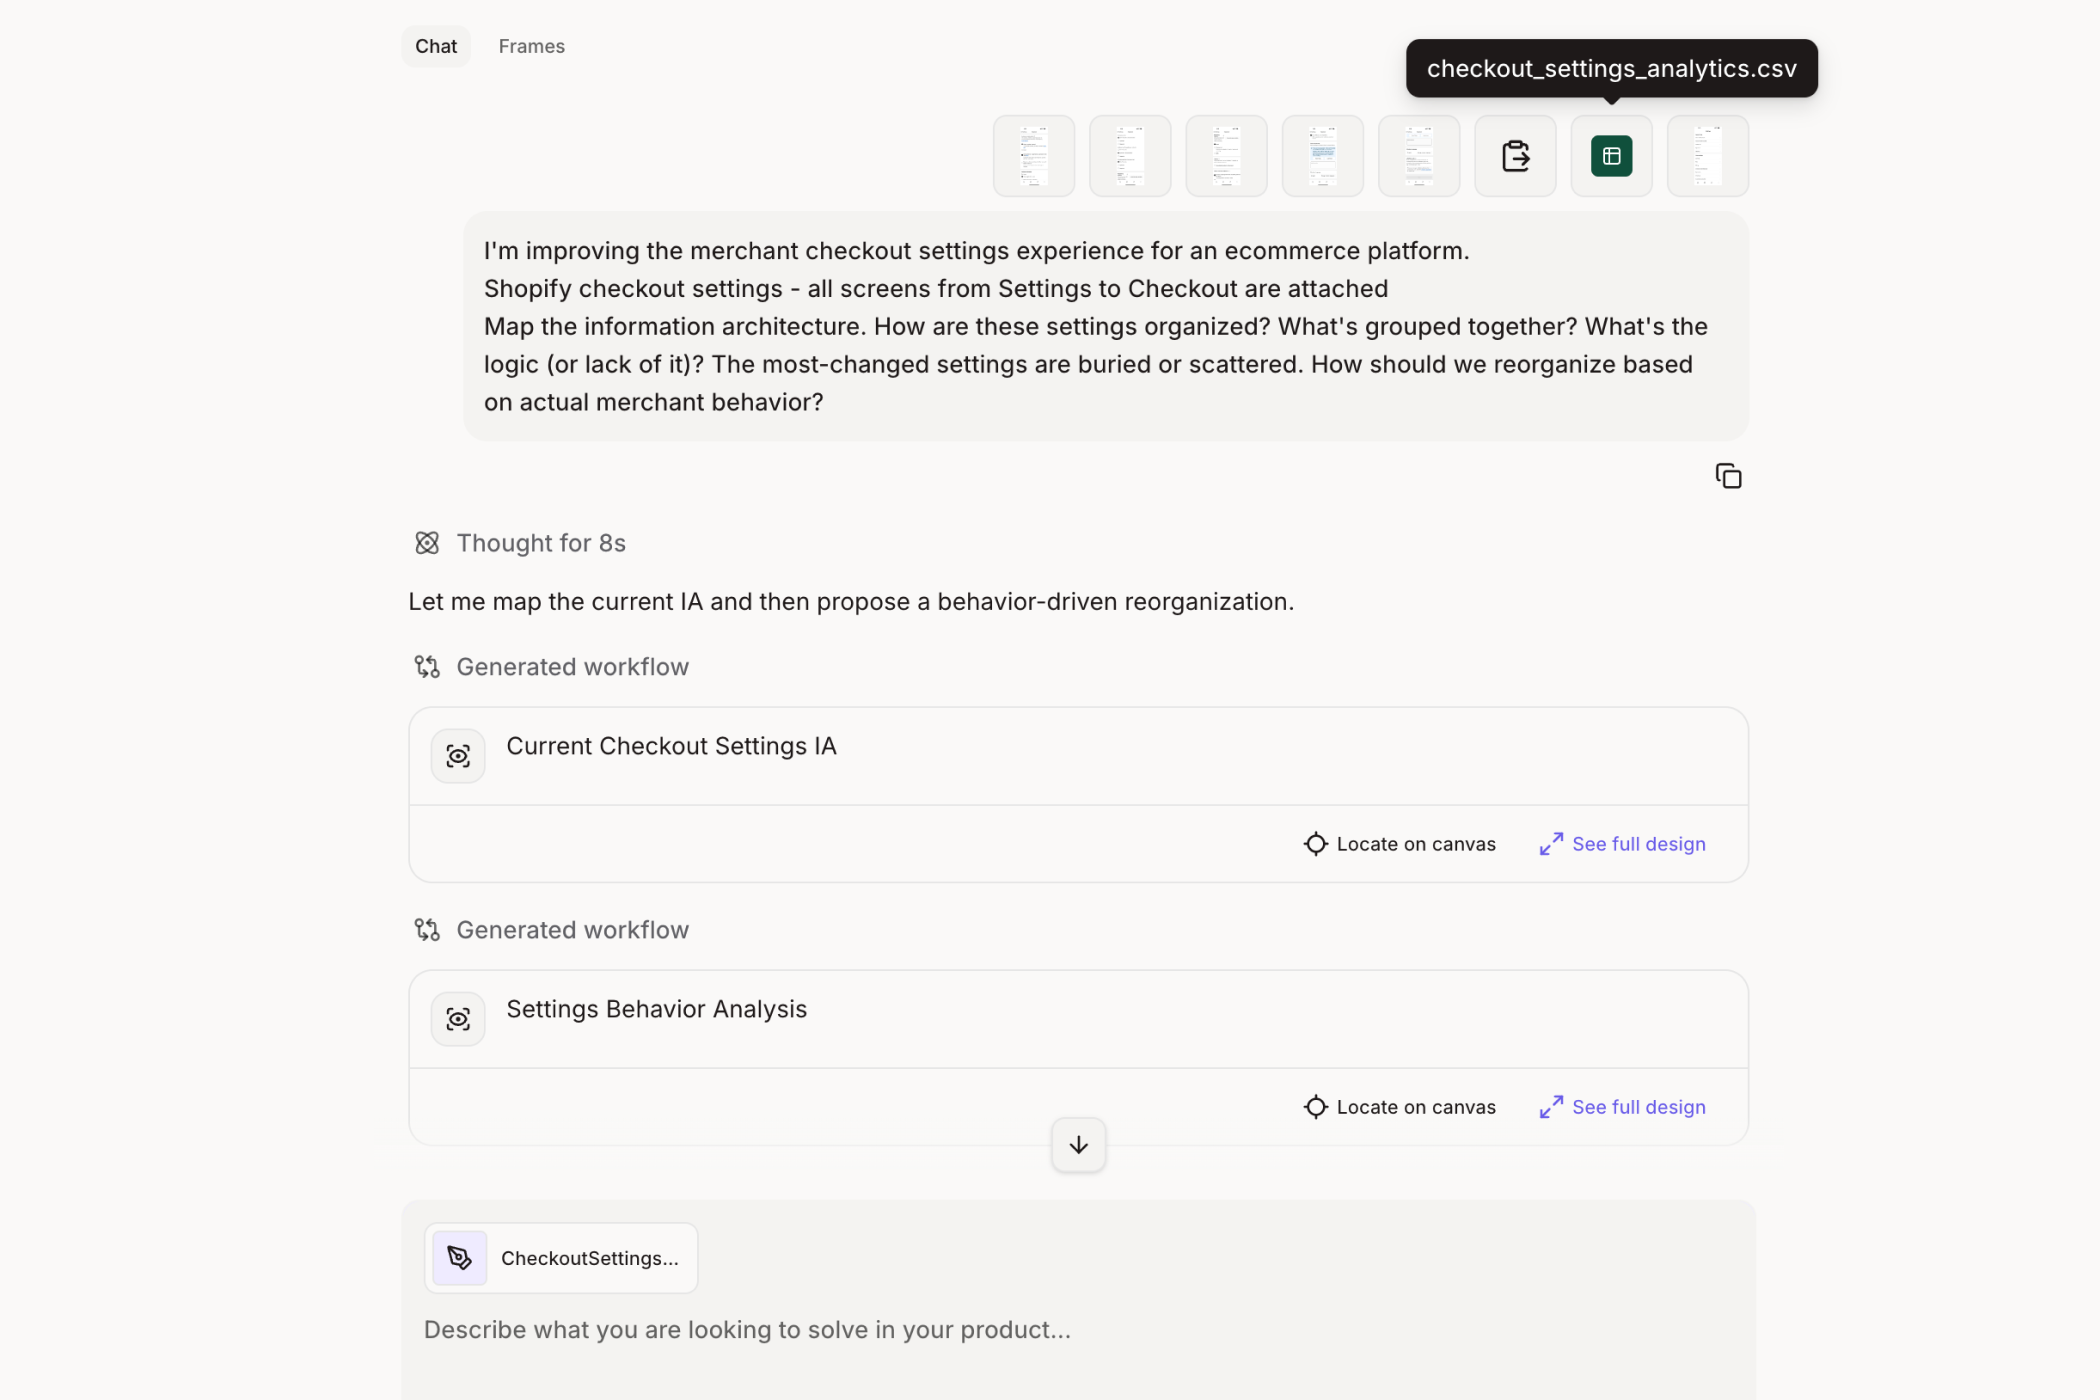Switch to the Frames tab
The image size is (2100, 1400).
(x=531, y=46)
